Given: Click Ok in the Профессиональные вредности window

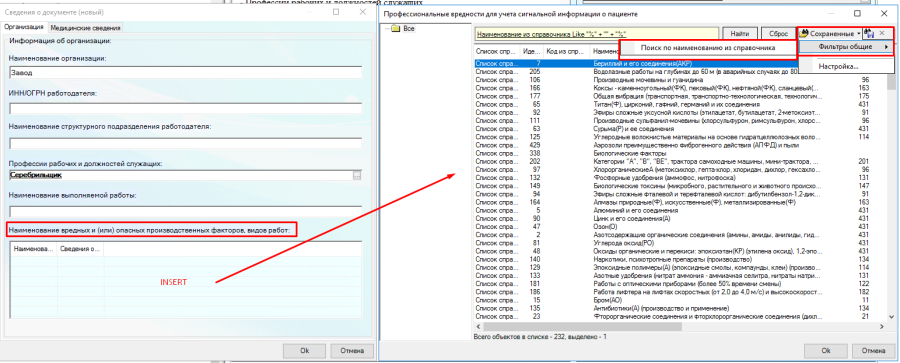Looking at the screenshot, I should tap(826, 350).
